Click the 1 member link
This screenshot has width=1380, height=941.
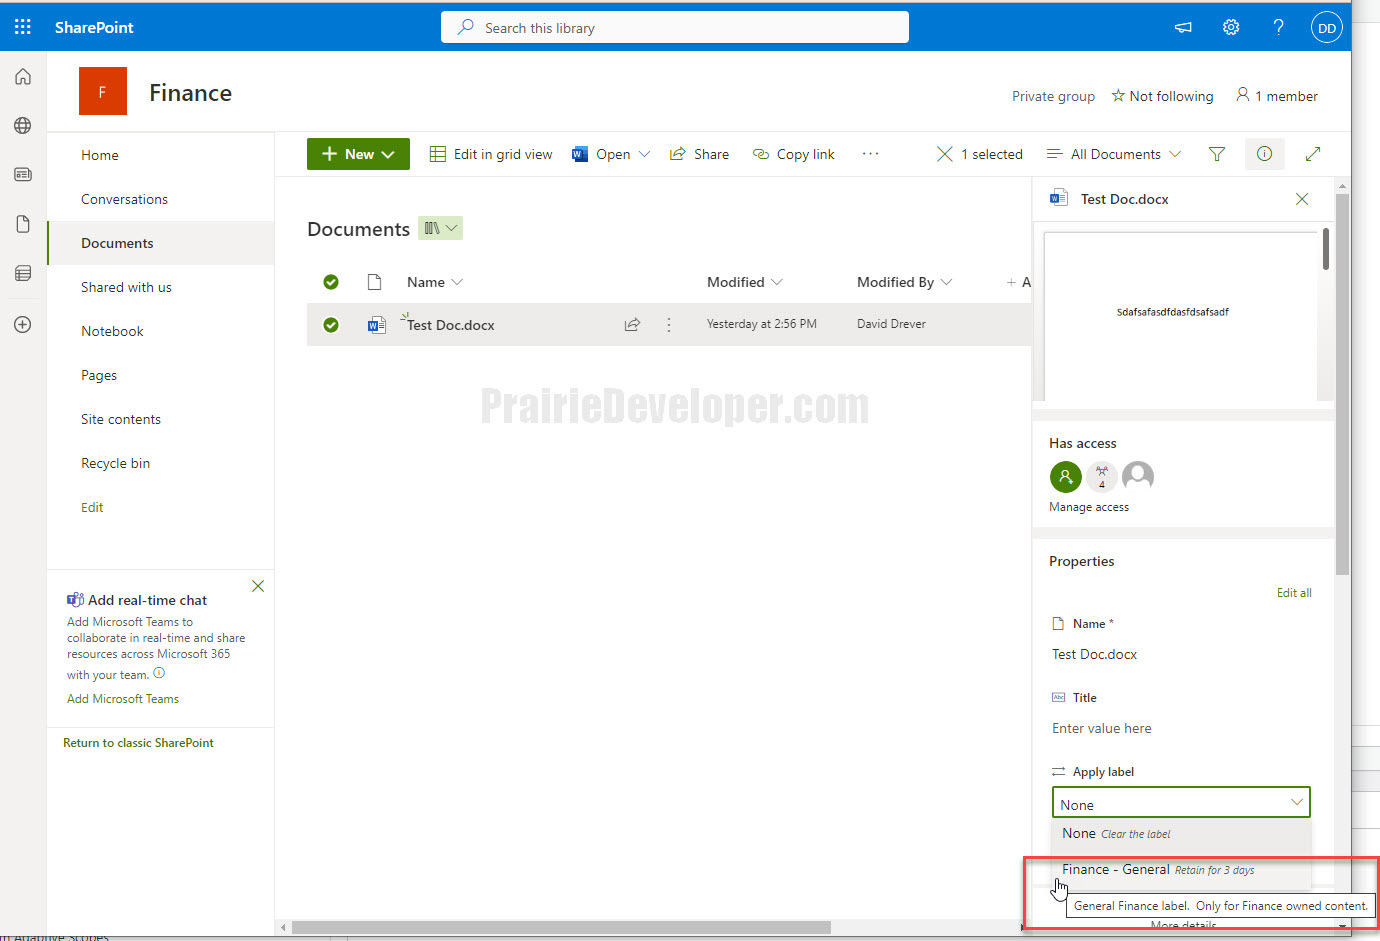[1277, 96]
